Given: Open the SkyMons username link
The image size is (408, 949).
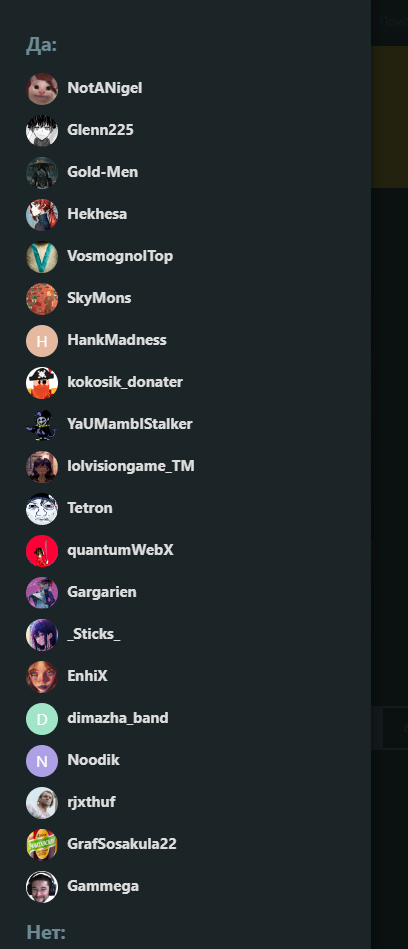Looking at the screenshot, I should (99, 298).
